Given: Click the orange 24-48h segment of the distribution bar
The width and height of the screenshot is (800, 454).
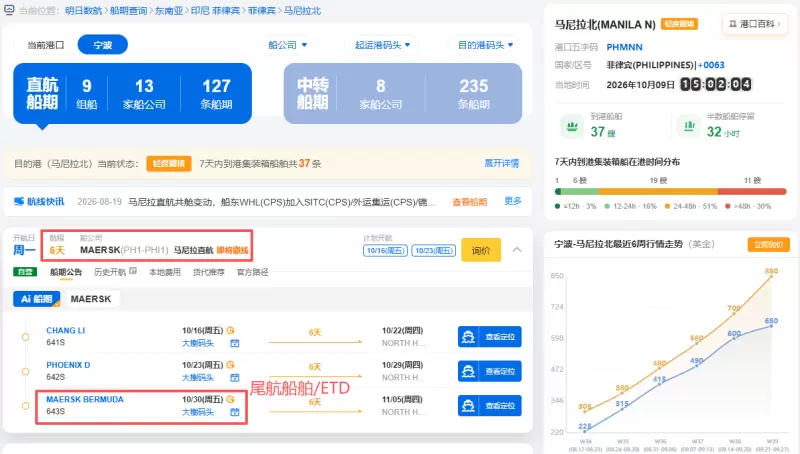Looking at the screenshot, I should tap(658, 192).
